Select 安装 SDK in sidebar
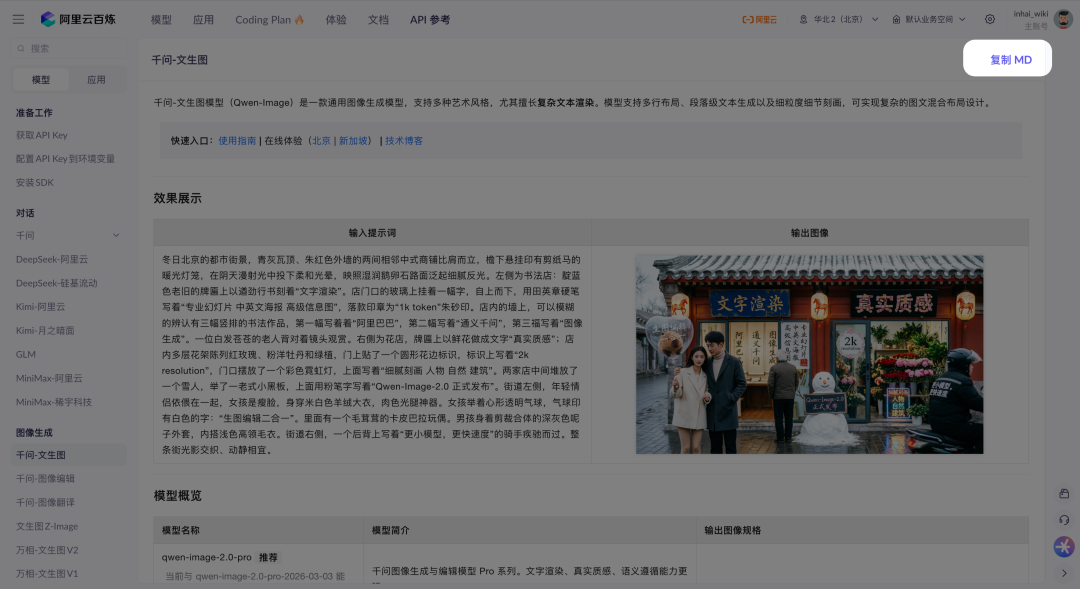Viewport: 1080px width, 589px height. (x=34, y=183)
